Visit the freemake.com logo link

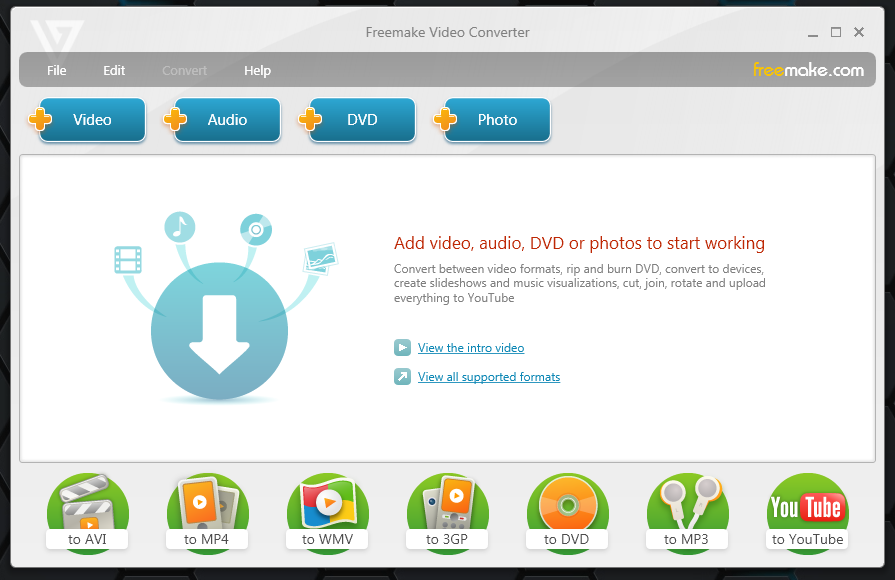[808, 70]
